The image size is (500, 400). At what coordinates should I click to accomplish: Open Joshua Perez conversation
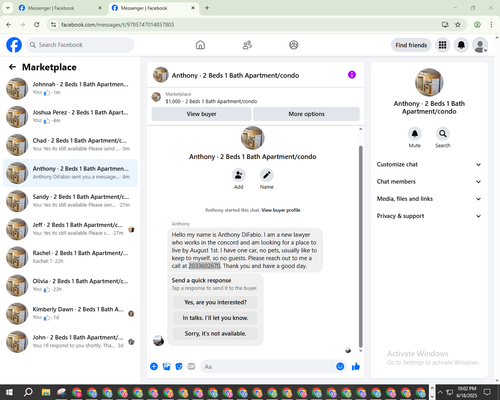click(70, 117)
